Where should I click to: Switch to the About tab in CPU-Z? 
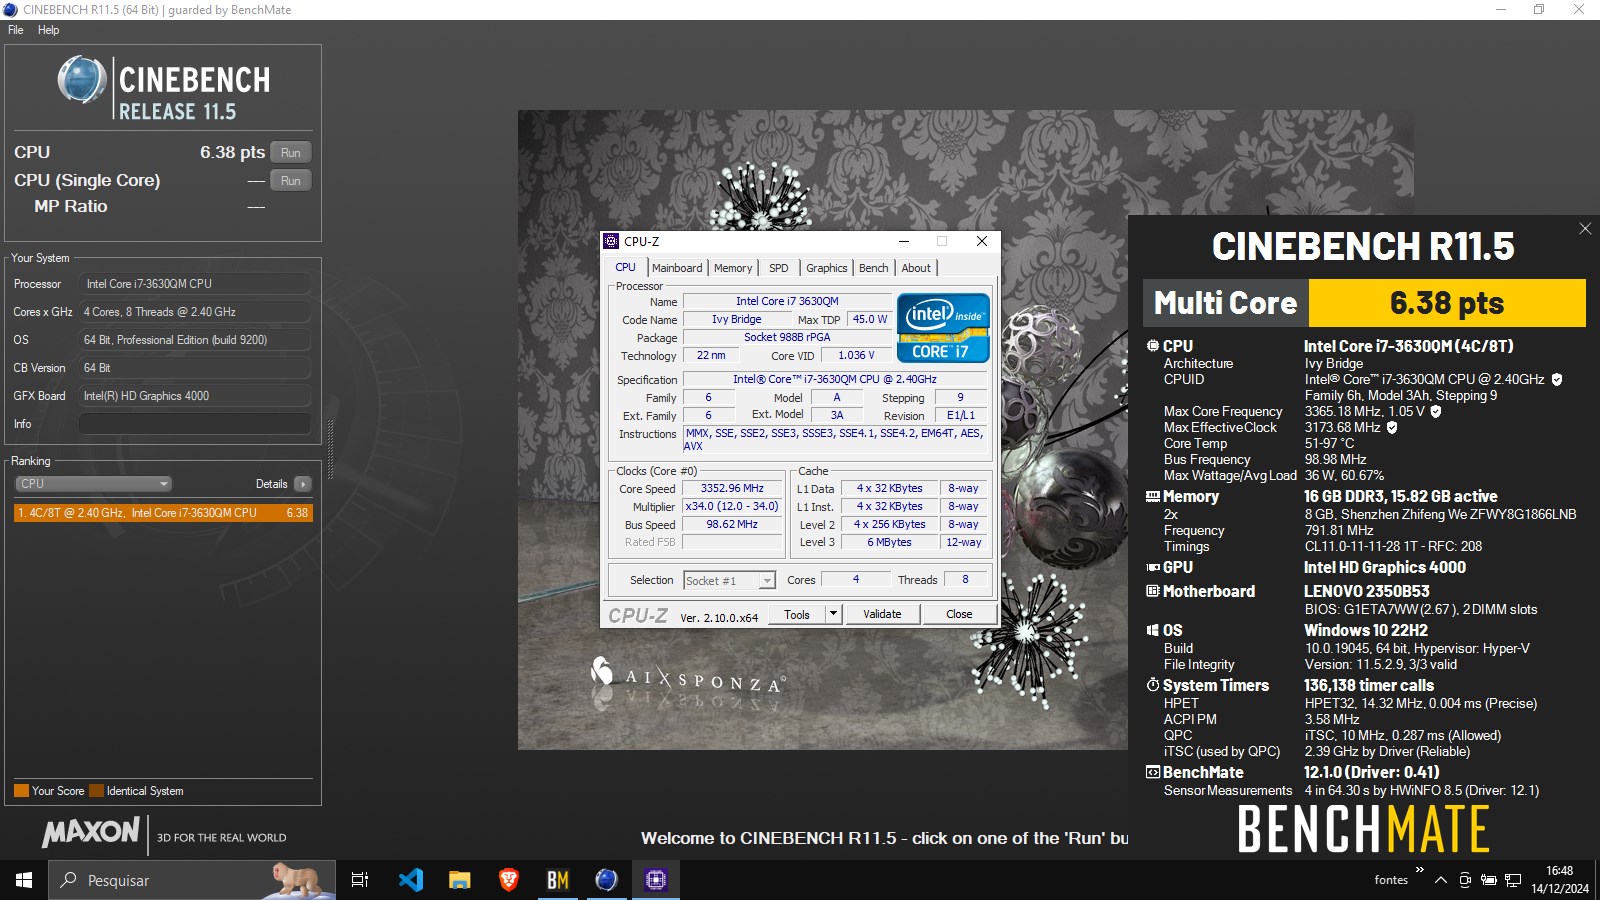916,268
